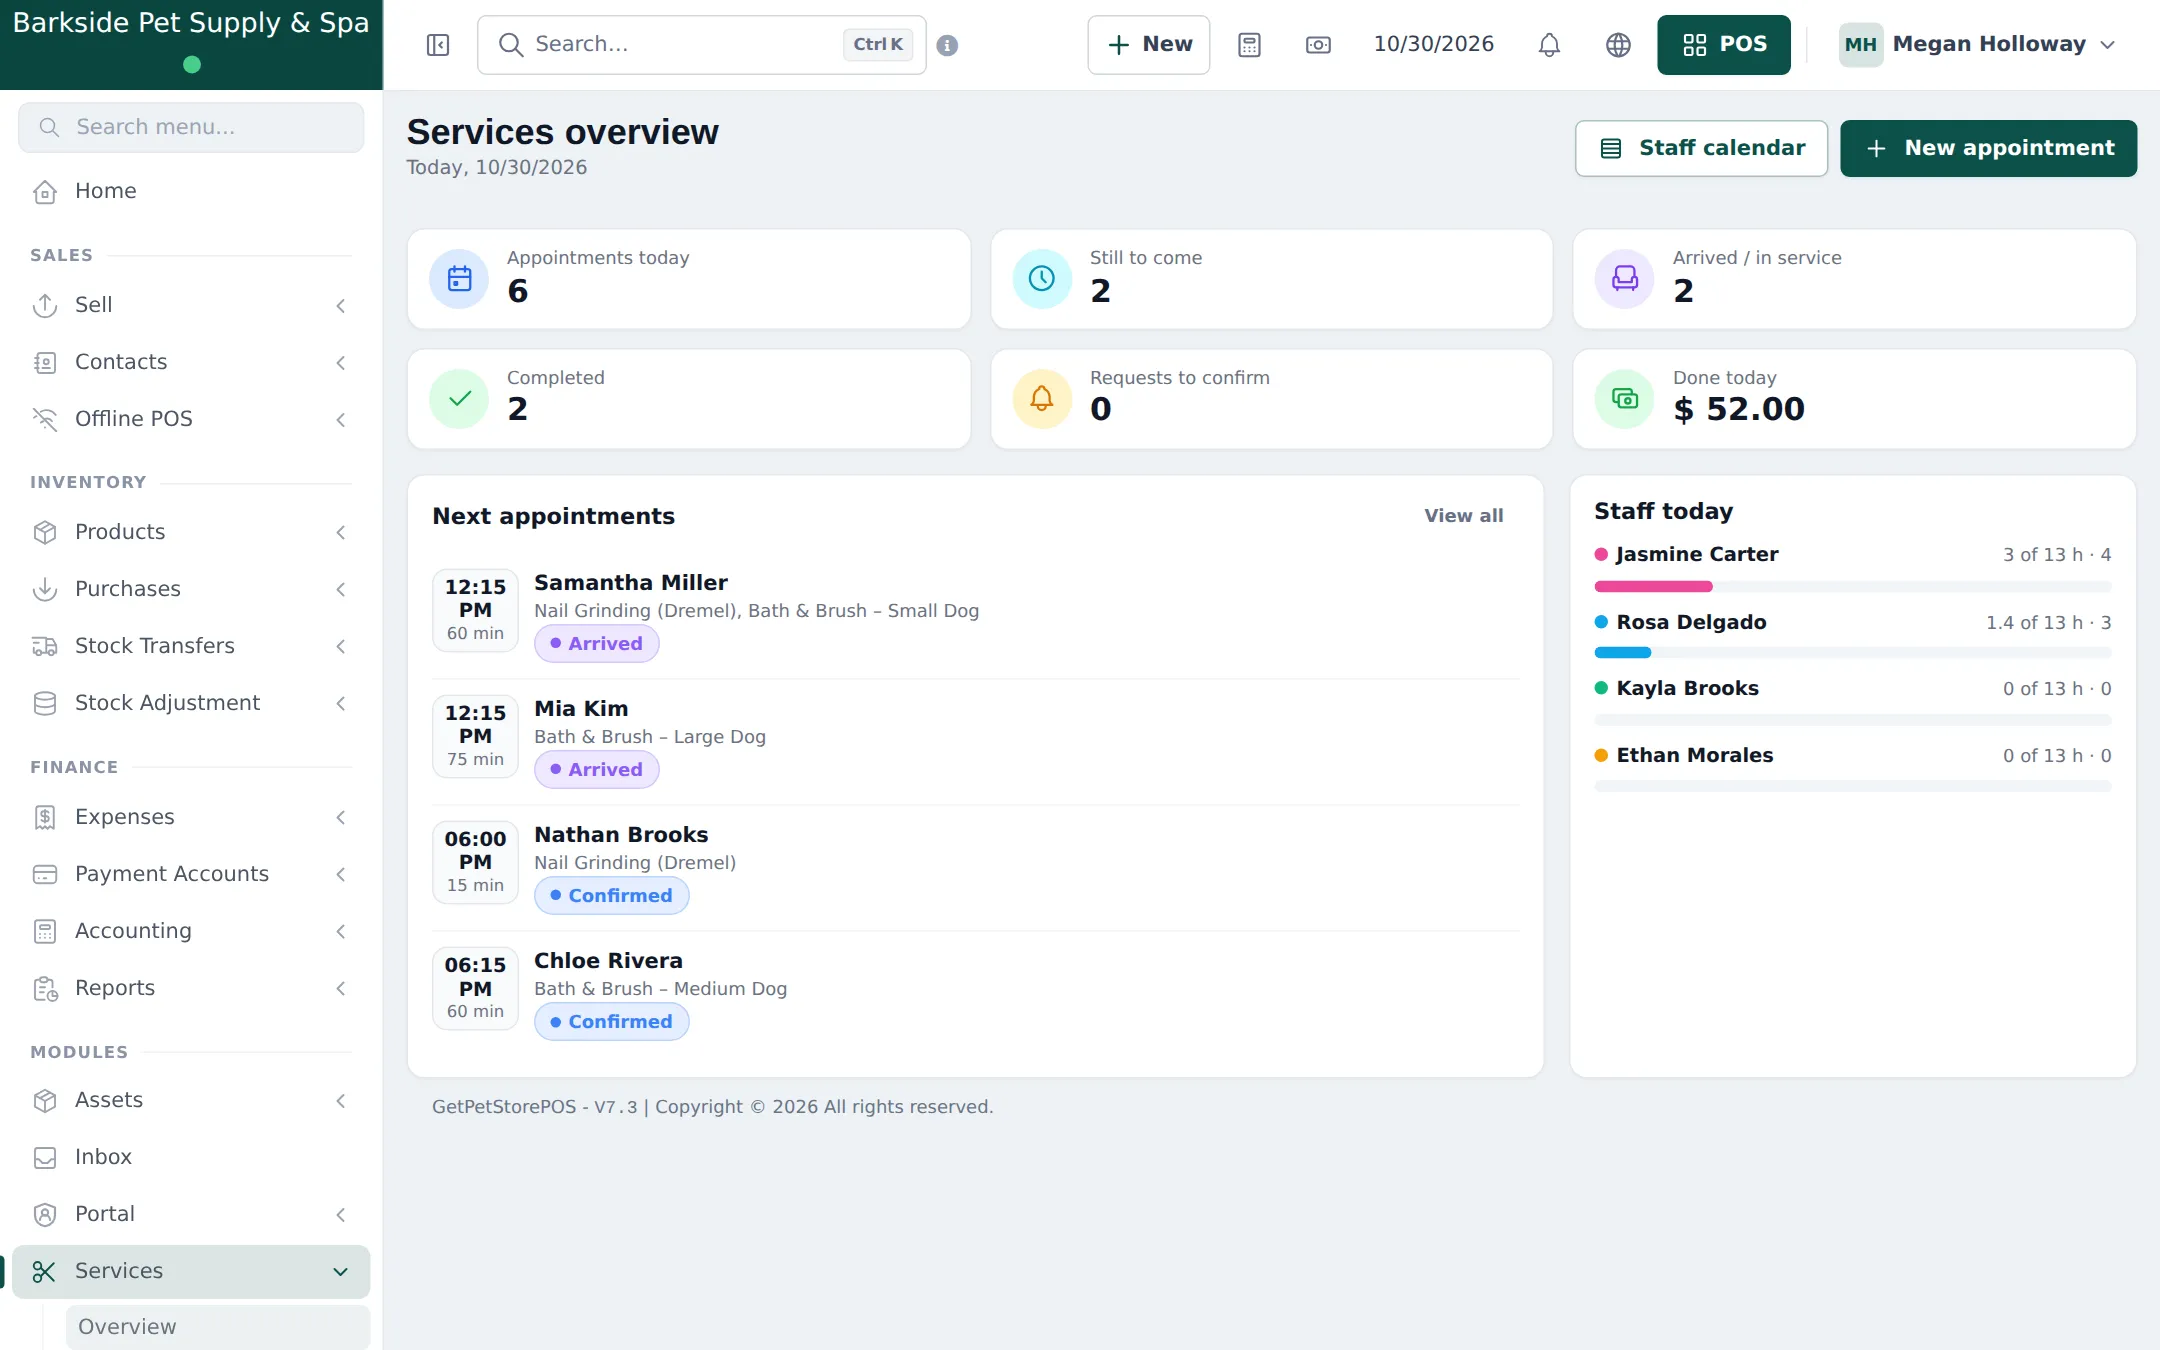Click the Services scissors icon
This screenshot has width=2160, height=1350.
pos(45,1271)
